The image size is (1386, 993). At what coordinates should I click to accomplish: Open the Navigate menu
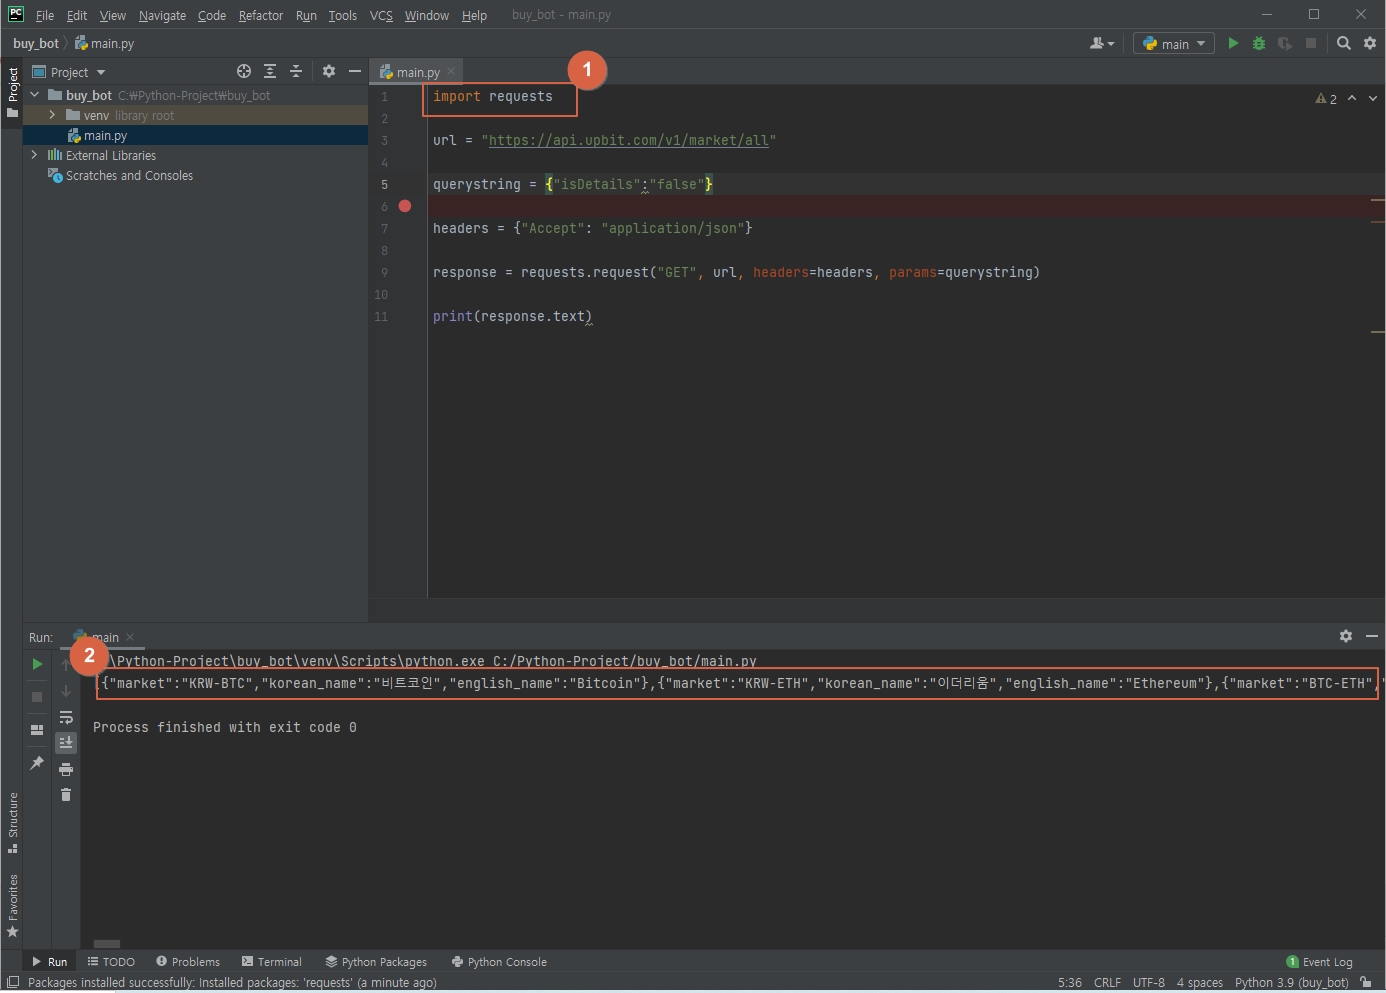[162, 15]
